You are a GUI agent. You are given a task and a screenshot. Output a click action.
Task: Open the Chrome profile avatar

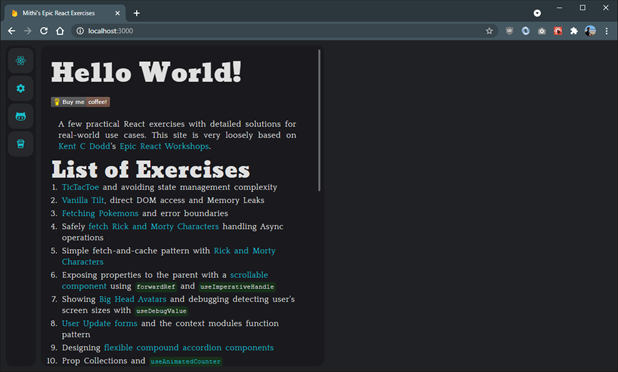coord(590,31)
